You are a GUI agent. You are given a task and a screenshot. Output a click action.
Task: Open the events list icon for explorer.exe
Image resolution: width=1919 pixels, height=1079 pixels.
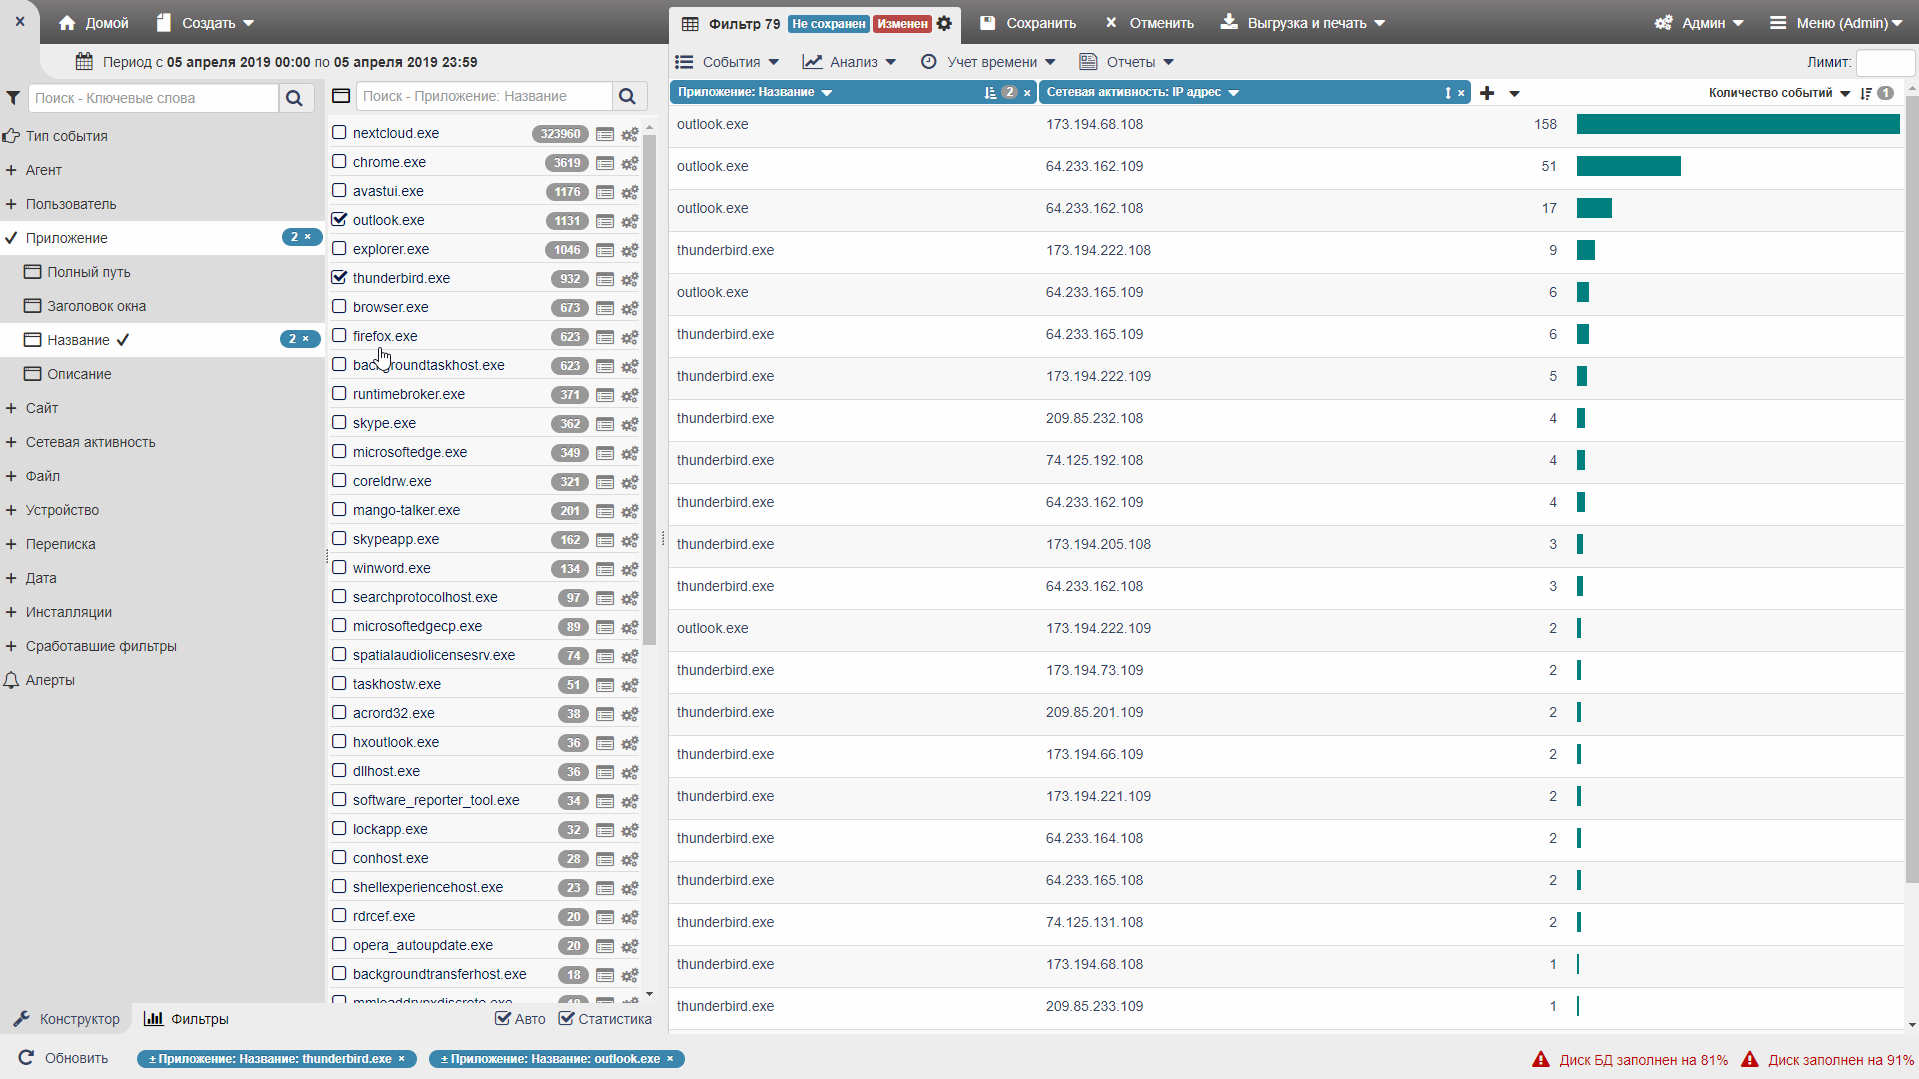(x=605, y=250)
